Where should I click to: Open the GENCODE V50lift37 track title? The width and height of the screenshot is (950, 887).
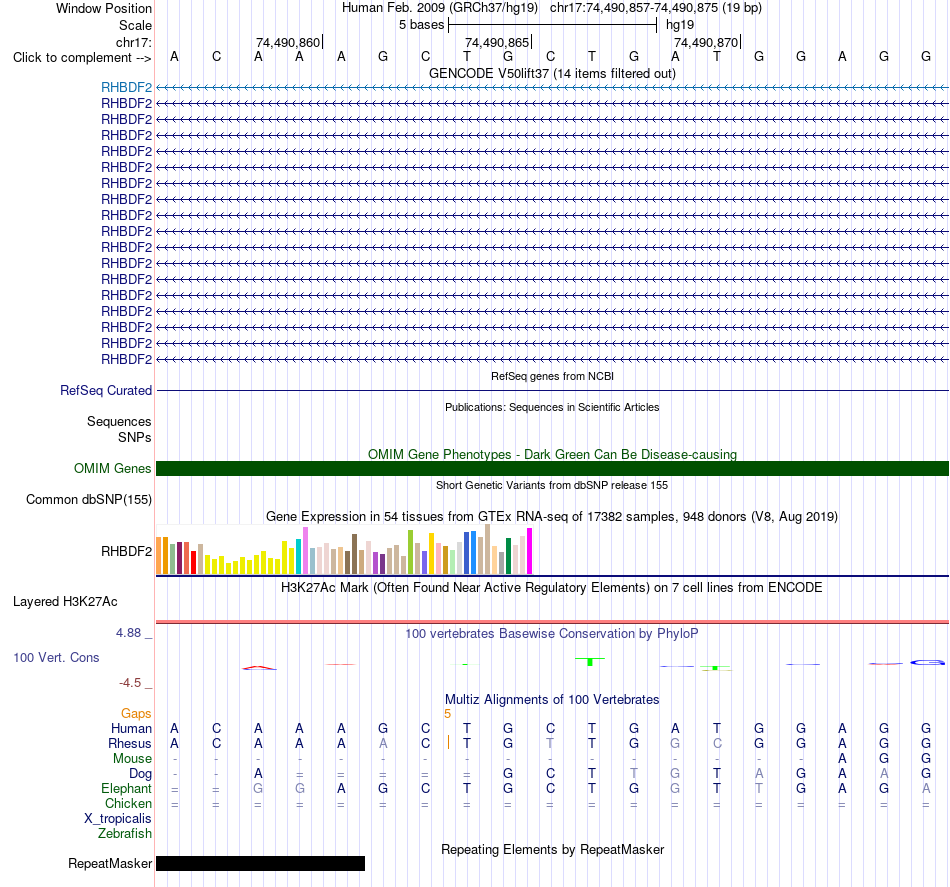[x=552, y=73]
